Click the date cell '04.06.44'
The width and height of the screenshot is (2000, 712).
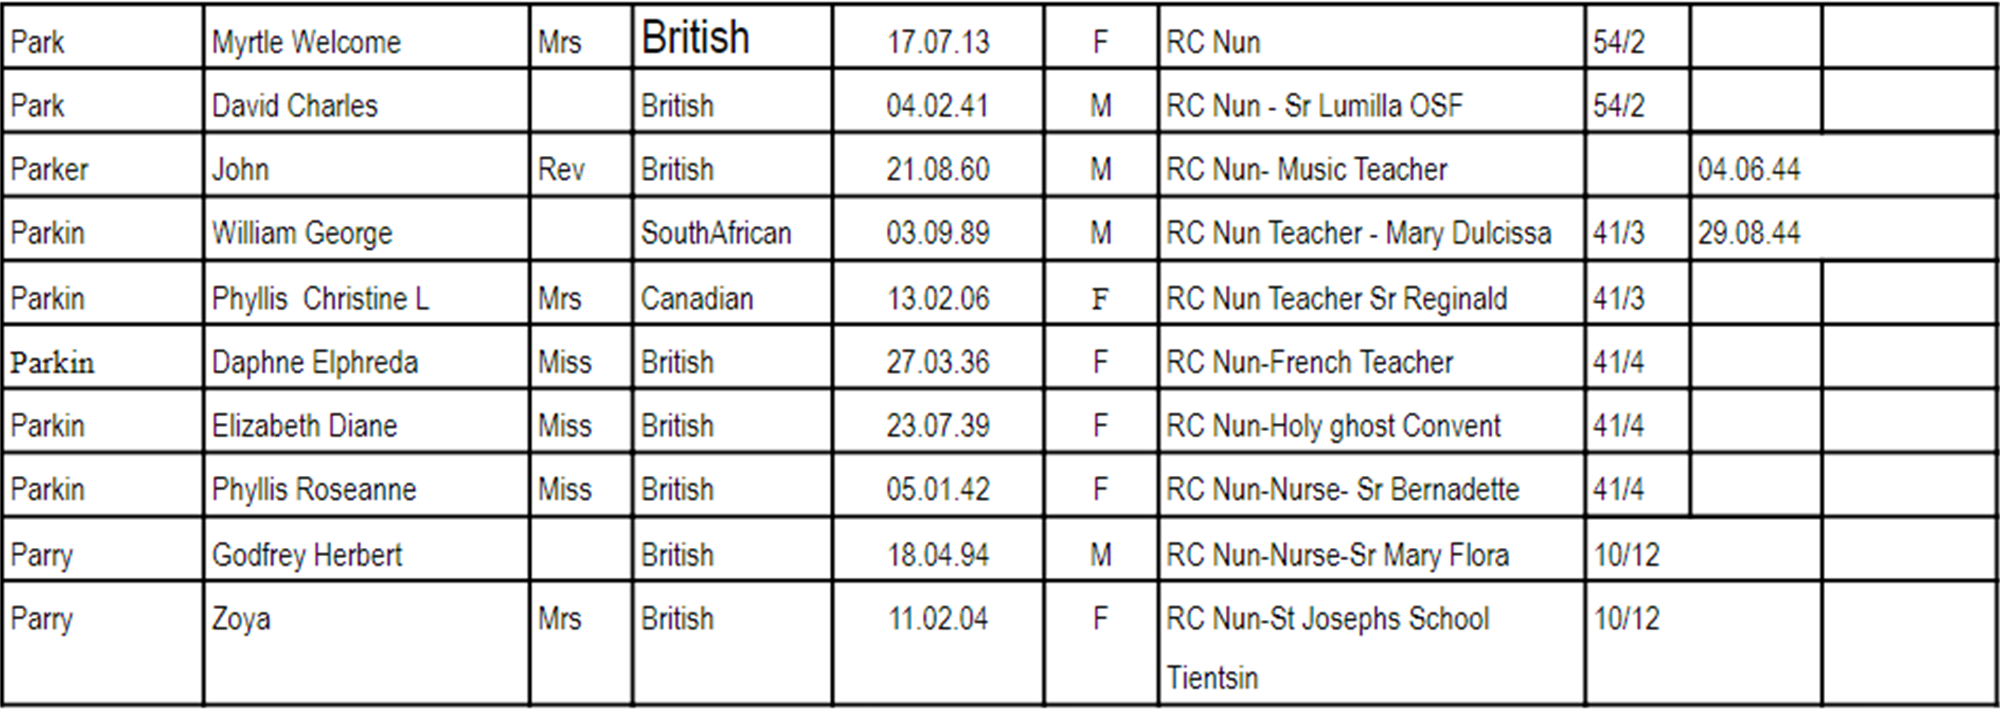coord(1843,165)
